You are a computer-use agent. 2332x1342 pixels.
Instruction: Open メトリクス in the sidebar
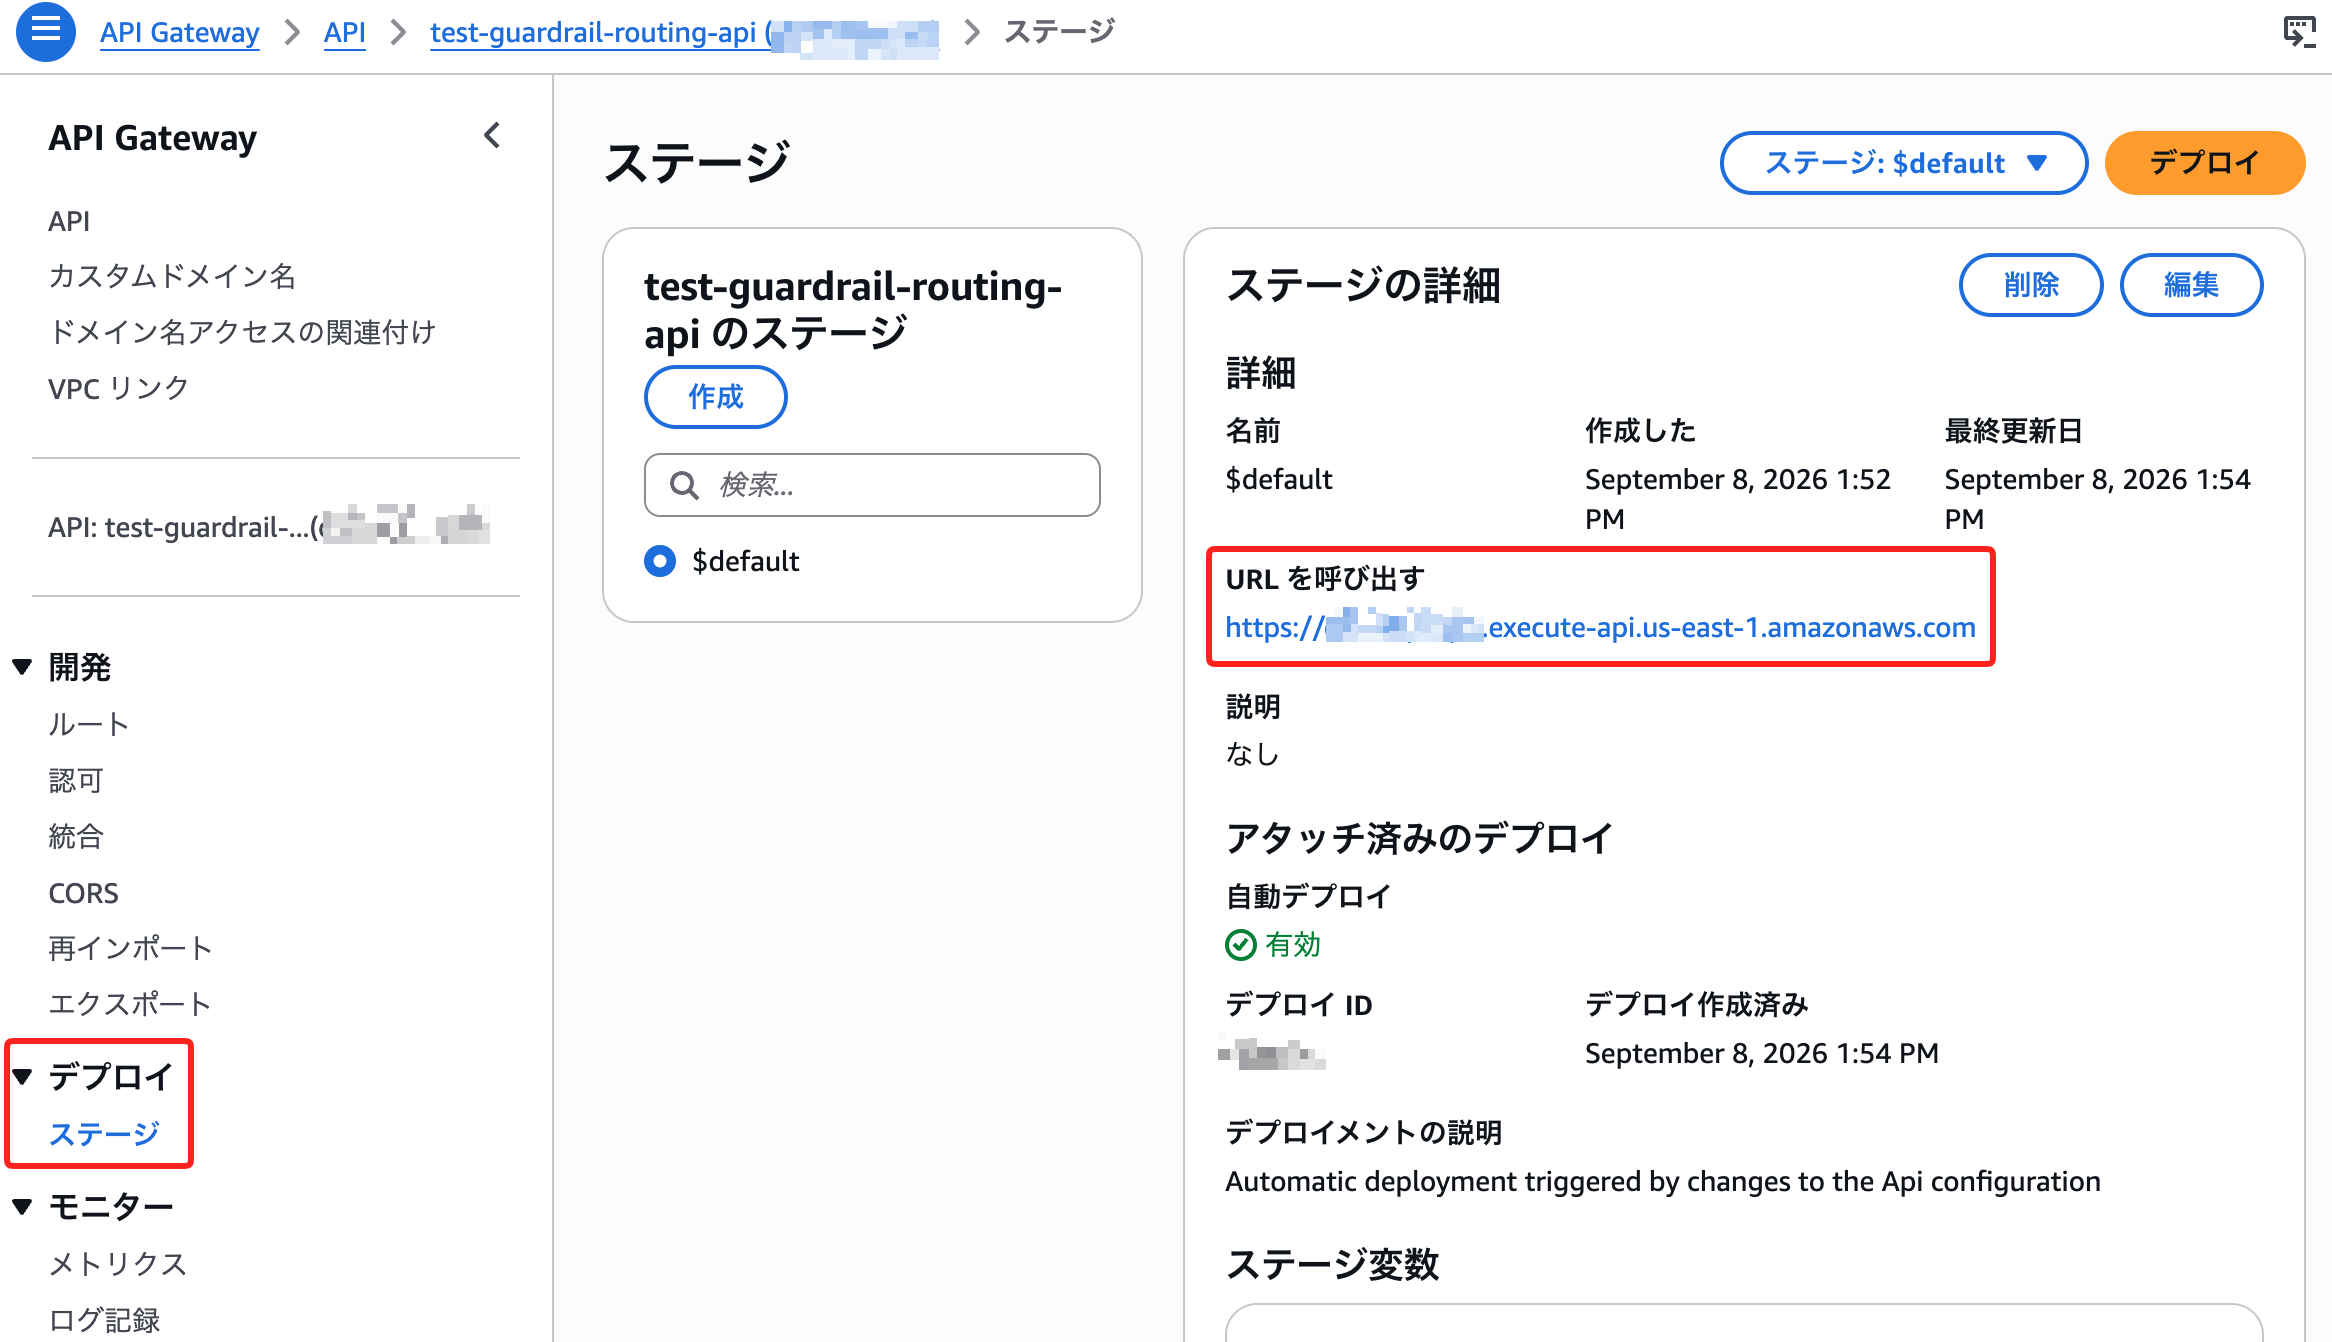pyautogui.click(x=118, y=1264)
